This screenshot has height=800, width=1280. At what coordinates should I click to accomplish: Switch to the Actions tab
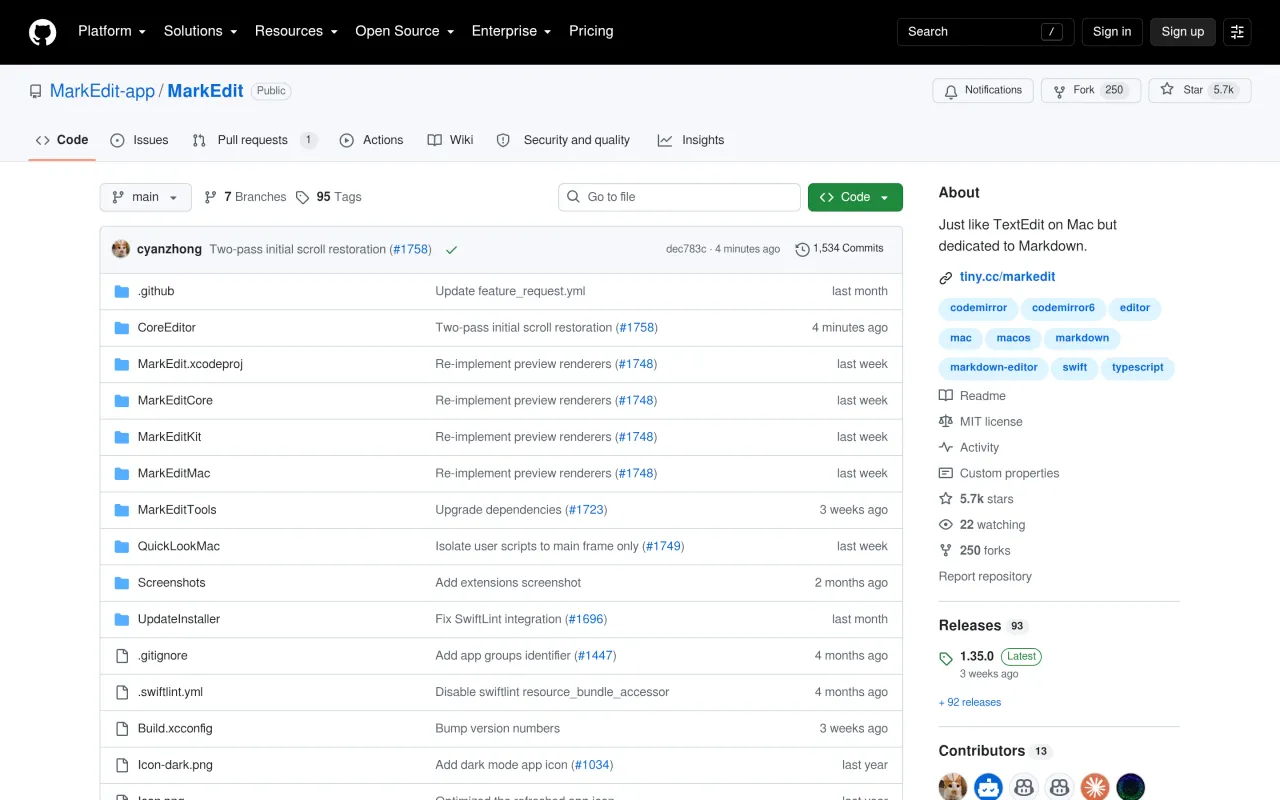372,140
